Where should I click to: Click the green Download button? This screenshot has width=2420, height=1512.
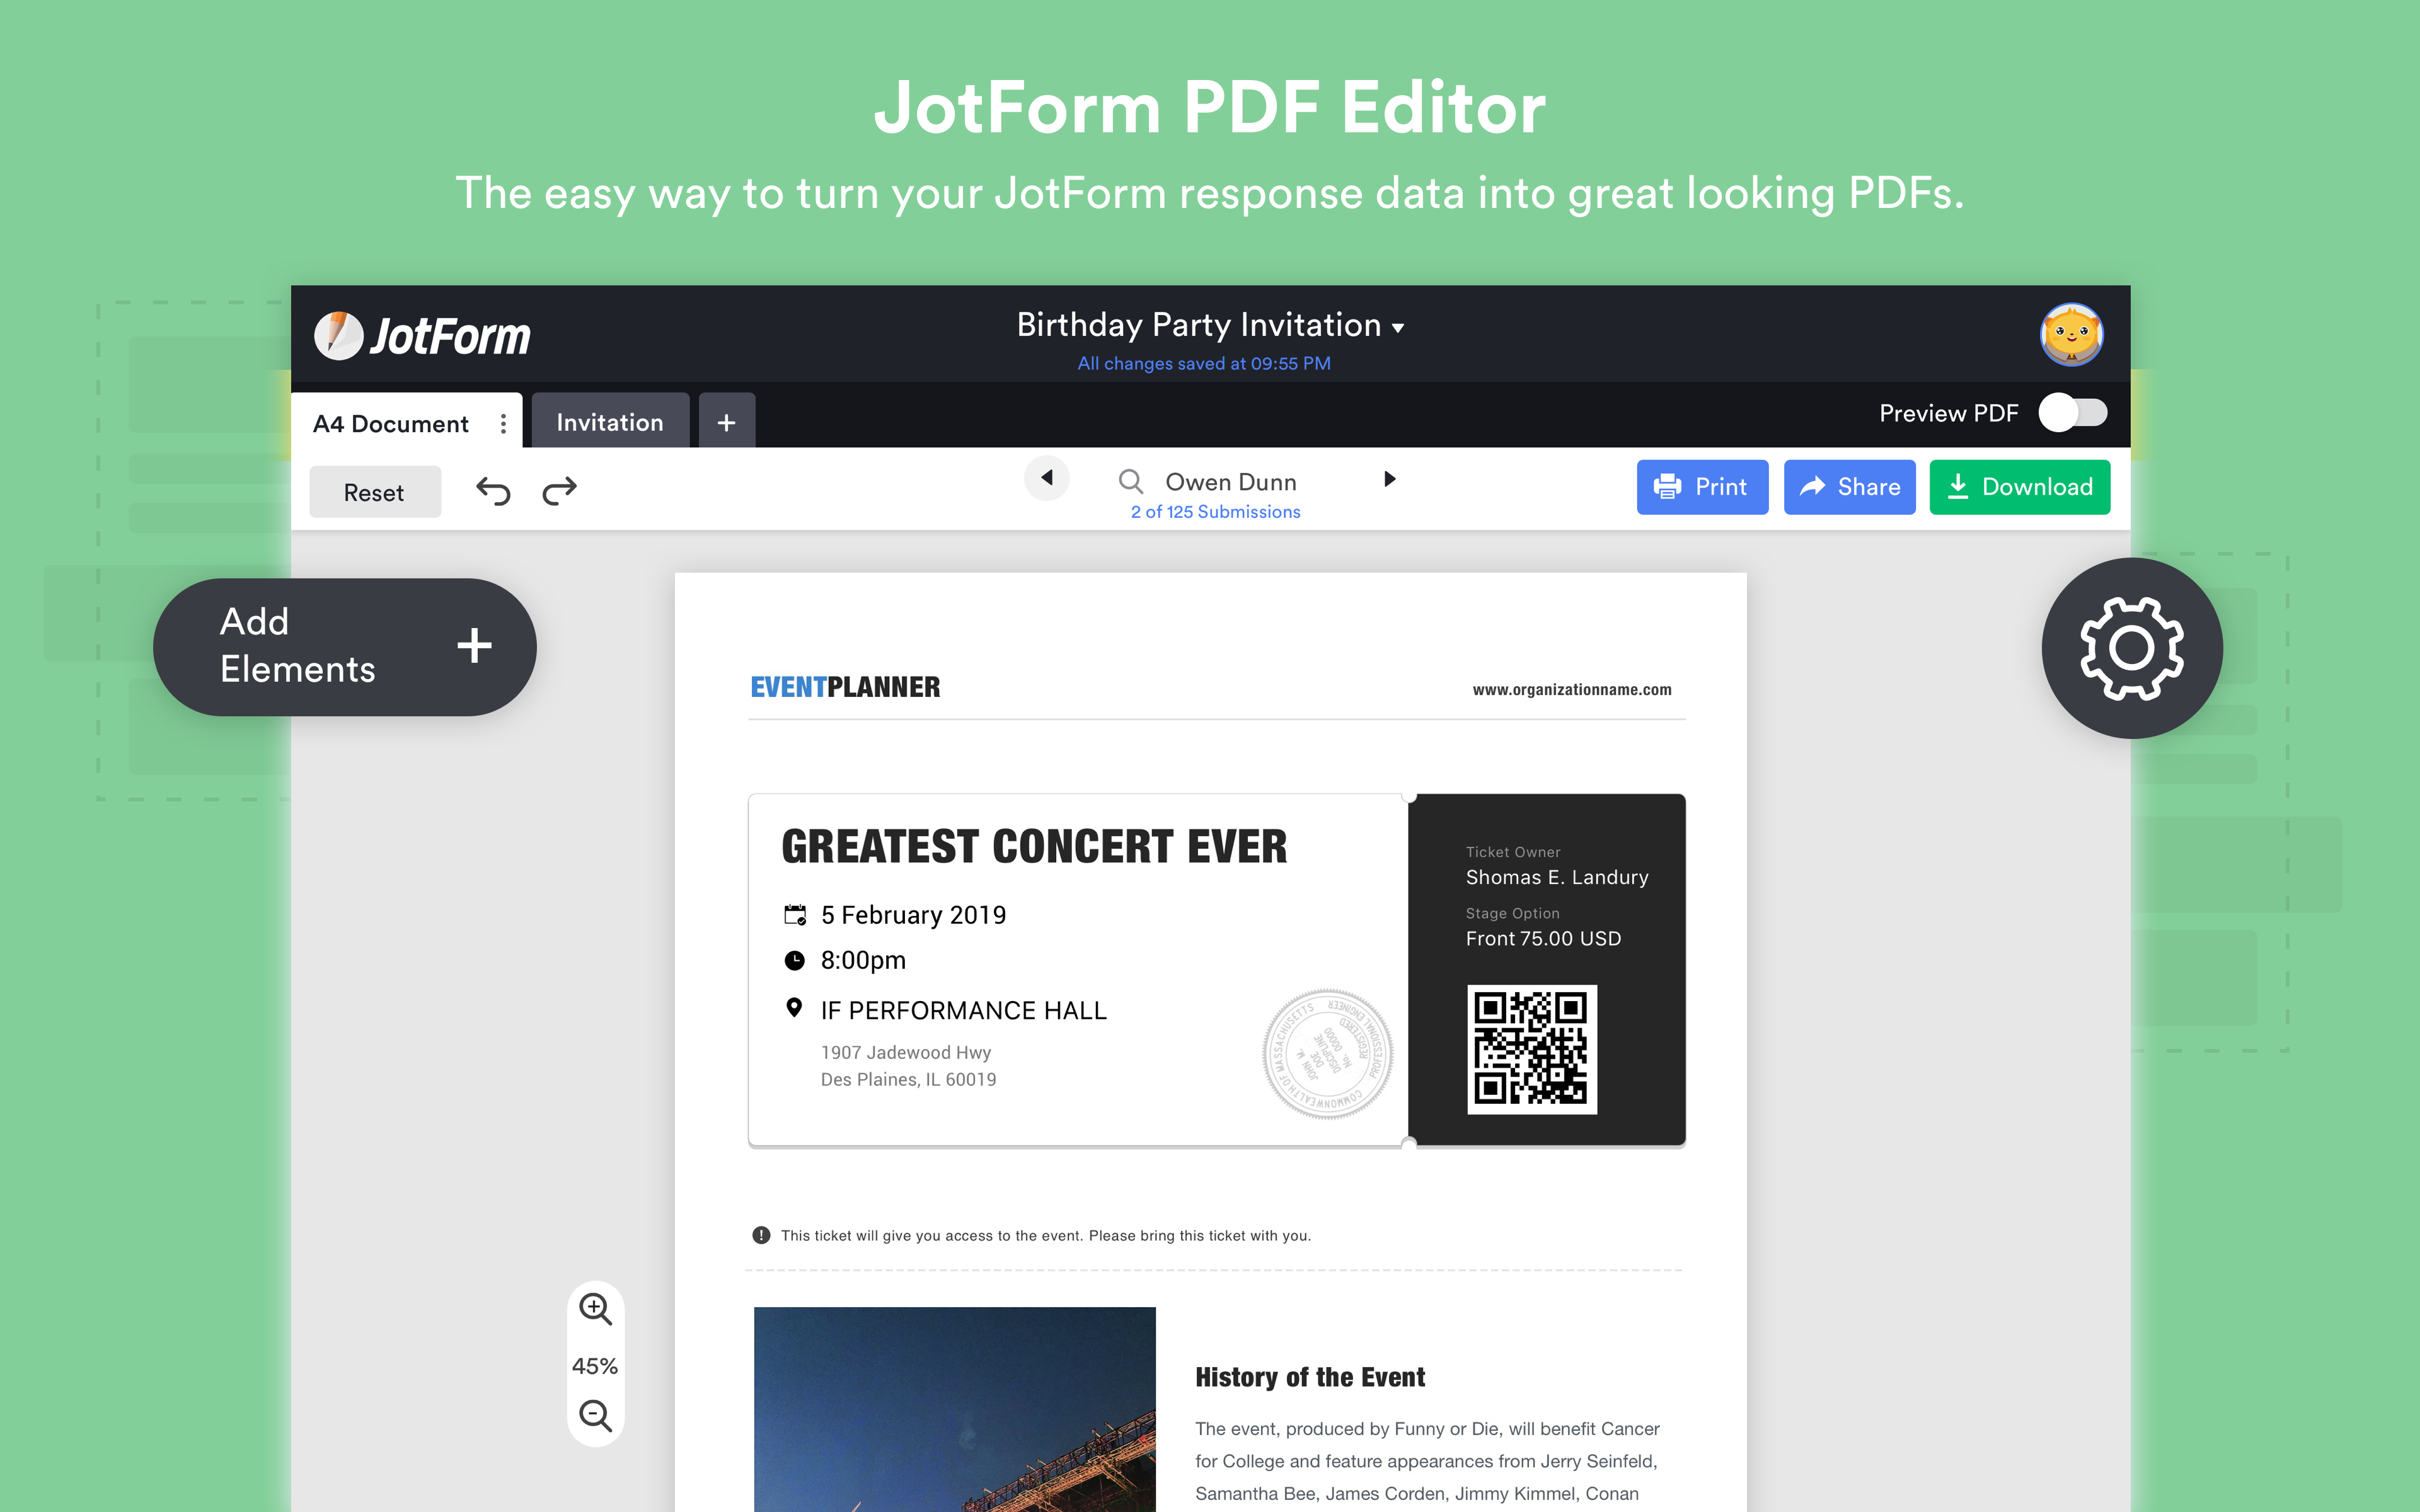2019,487
